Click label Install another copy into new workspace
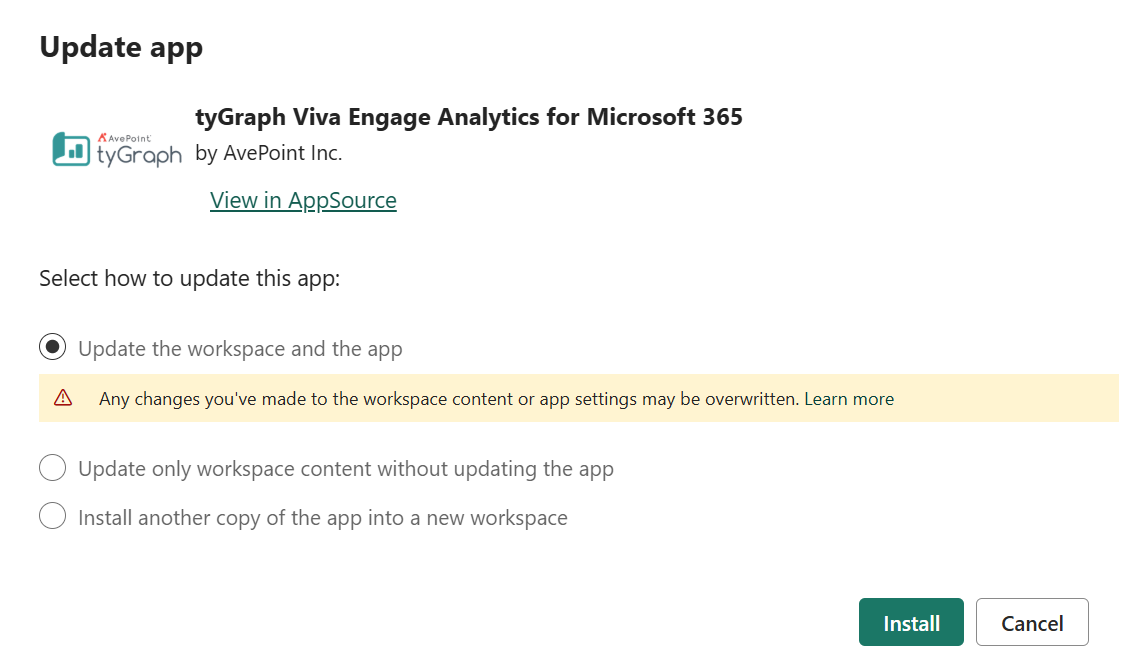 (x=323, y=518)
